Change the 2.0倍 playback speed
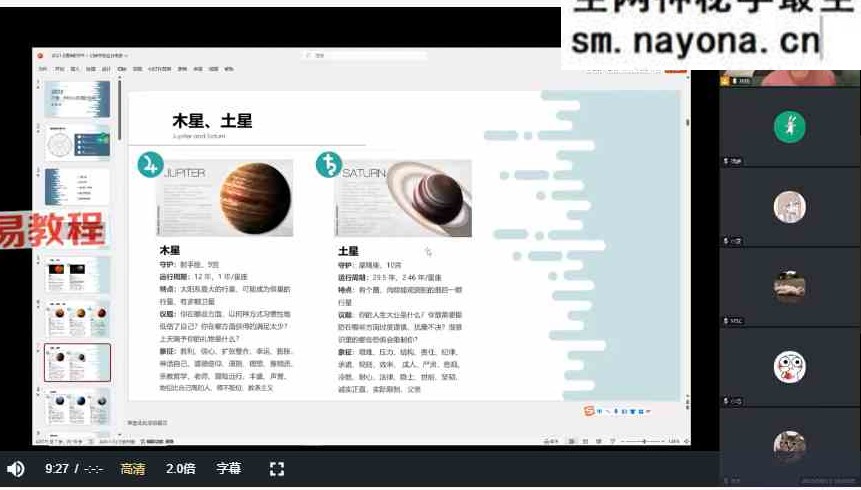This screenshot has width=861, height=490. click(x=181, y=469)
